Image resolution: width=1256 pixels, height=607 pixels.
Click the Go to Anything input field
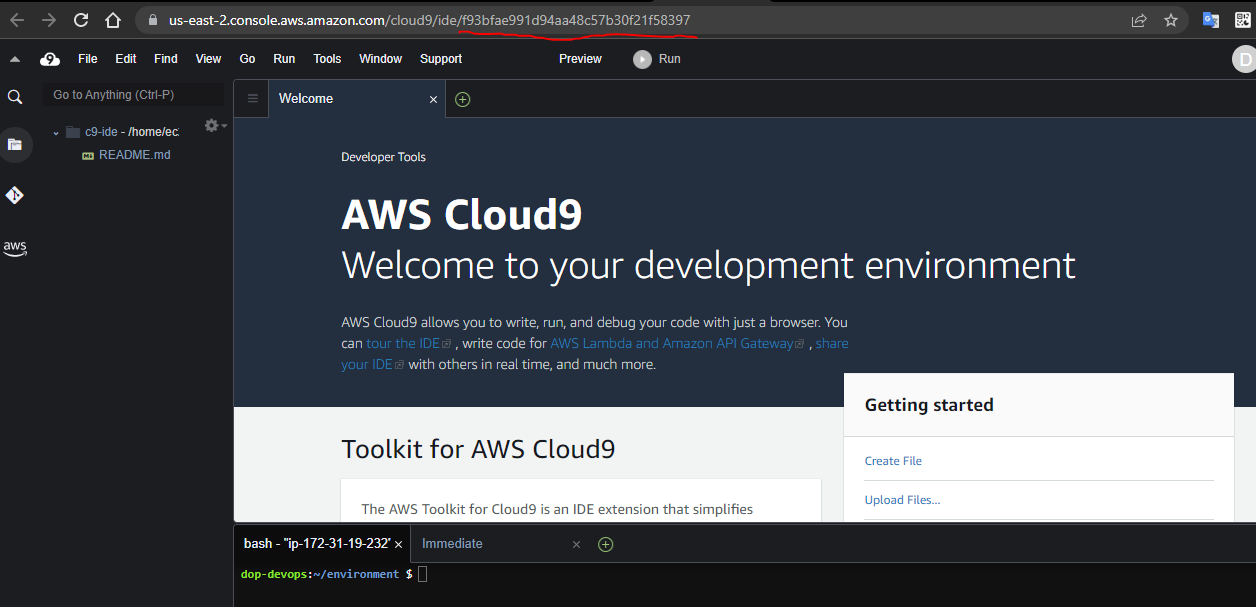coord(135,94)
